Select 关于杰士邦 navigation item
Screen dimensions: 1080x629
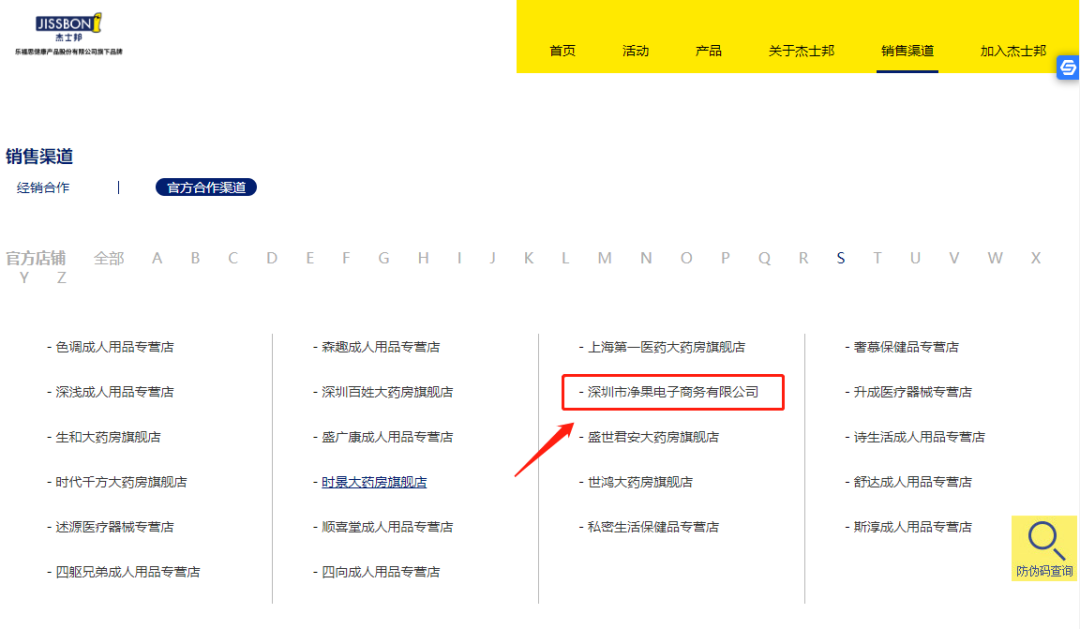[801, 51]
